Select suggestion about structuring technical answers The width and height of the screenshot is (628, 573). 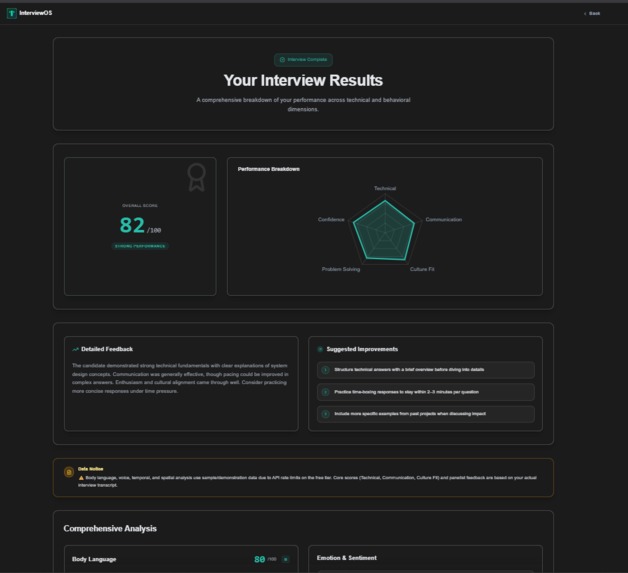coord(426,370)
